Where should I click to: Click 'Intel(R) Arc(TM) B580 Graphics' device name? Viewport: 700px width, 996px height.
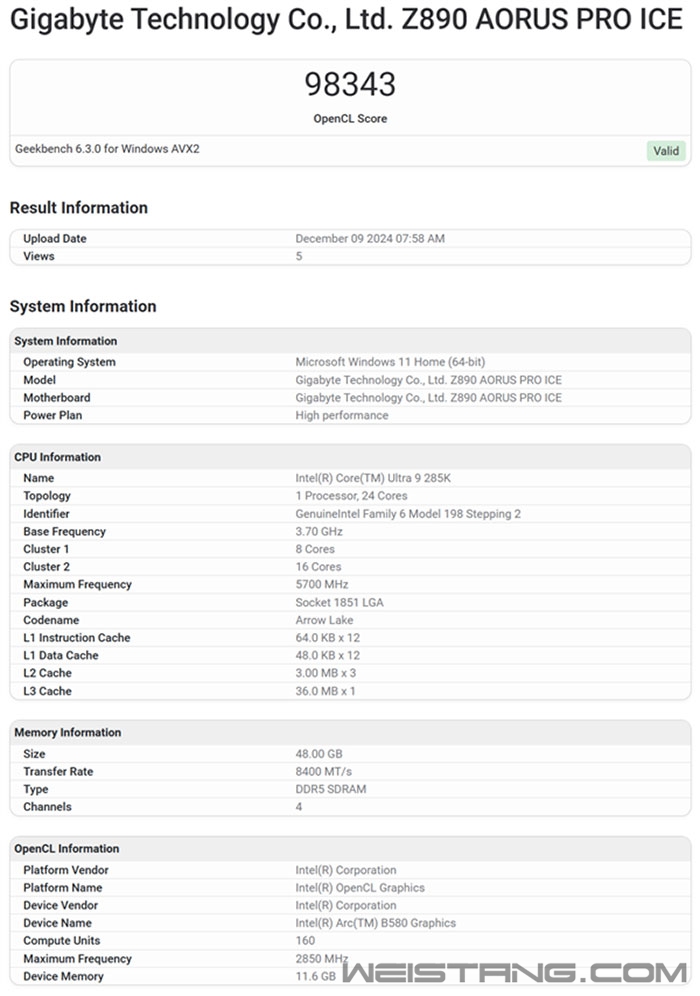tap(375, 923)
